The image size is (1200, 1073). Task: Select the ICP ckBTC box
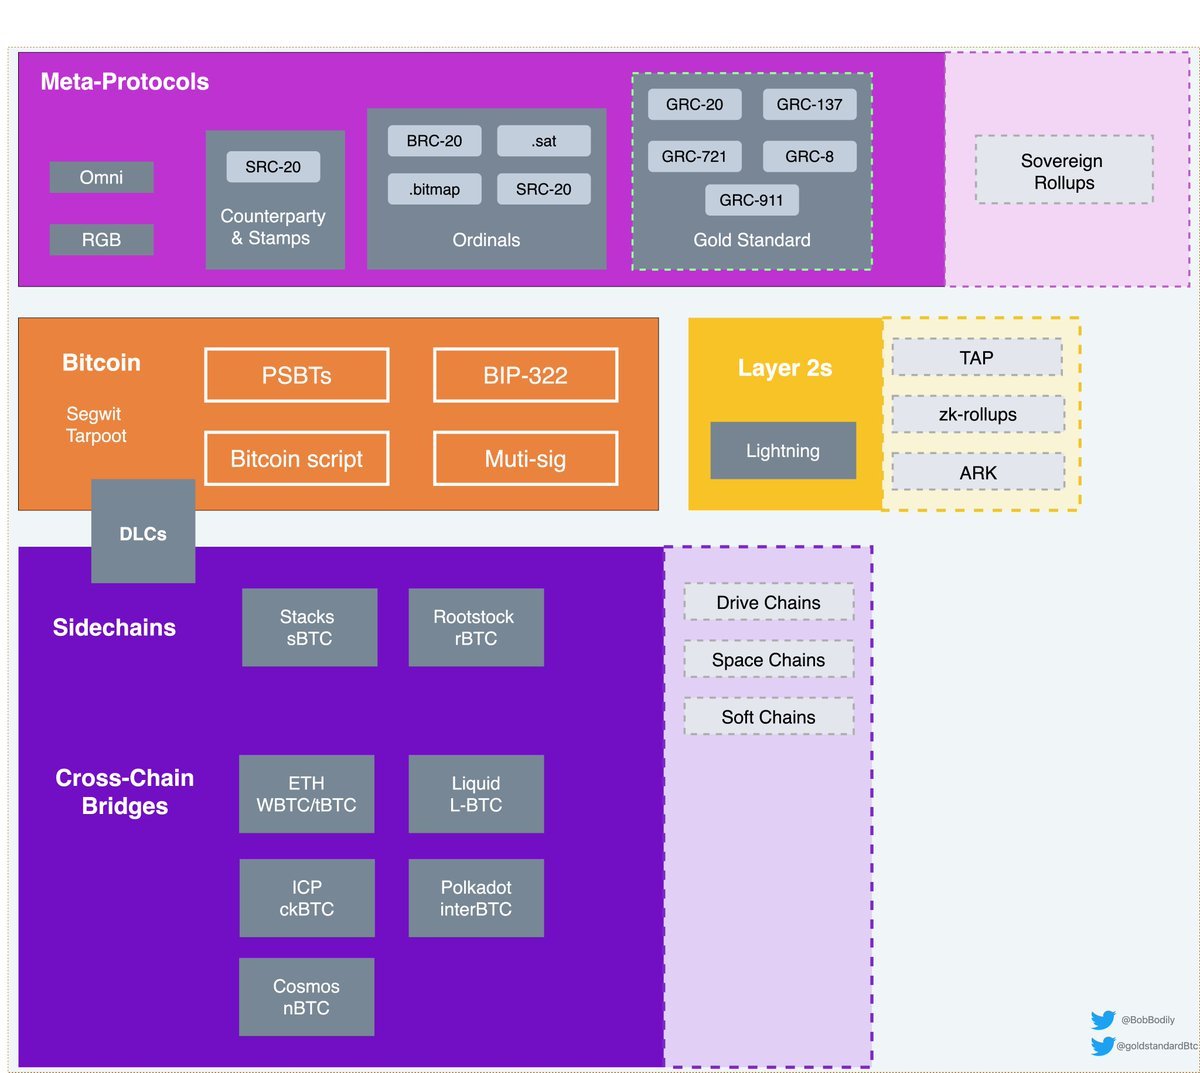(x=306, y=898)
